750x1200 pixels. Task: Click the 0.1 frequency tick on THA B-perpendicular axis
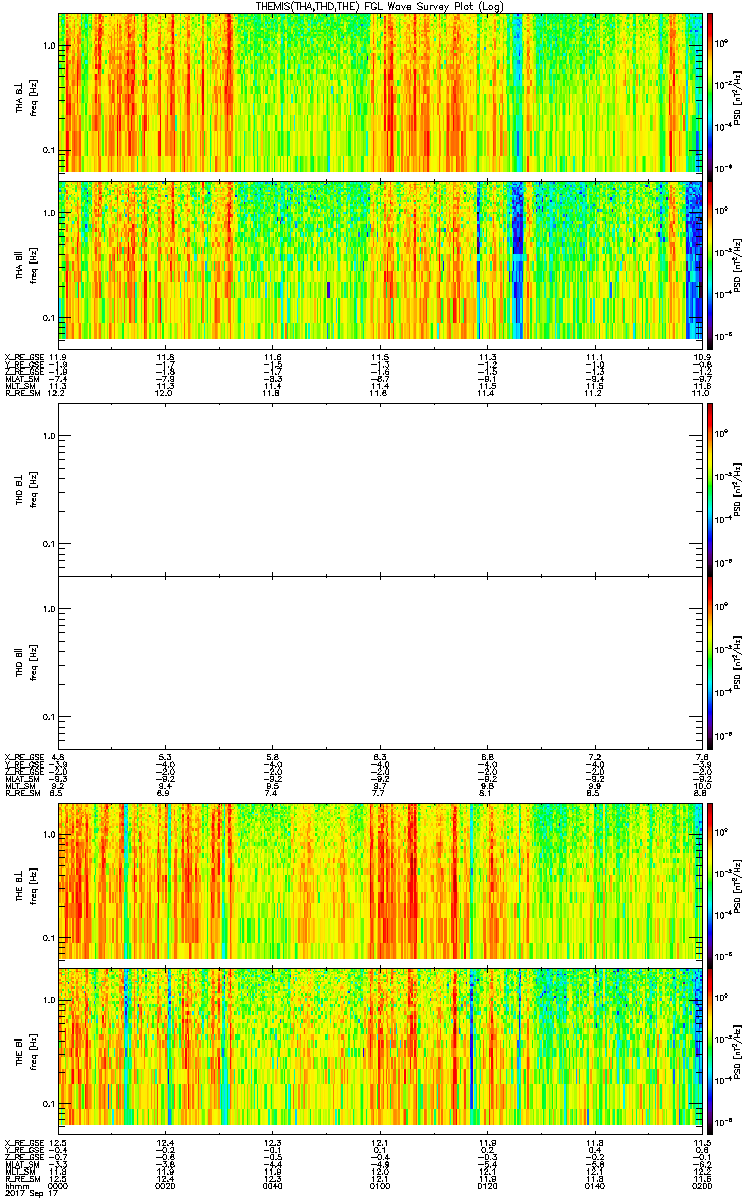point(49,150)
